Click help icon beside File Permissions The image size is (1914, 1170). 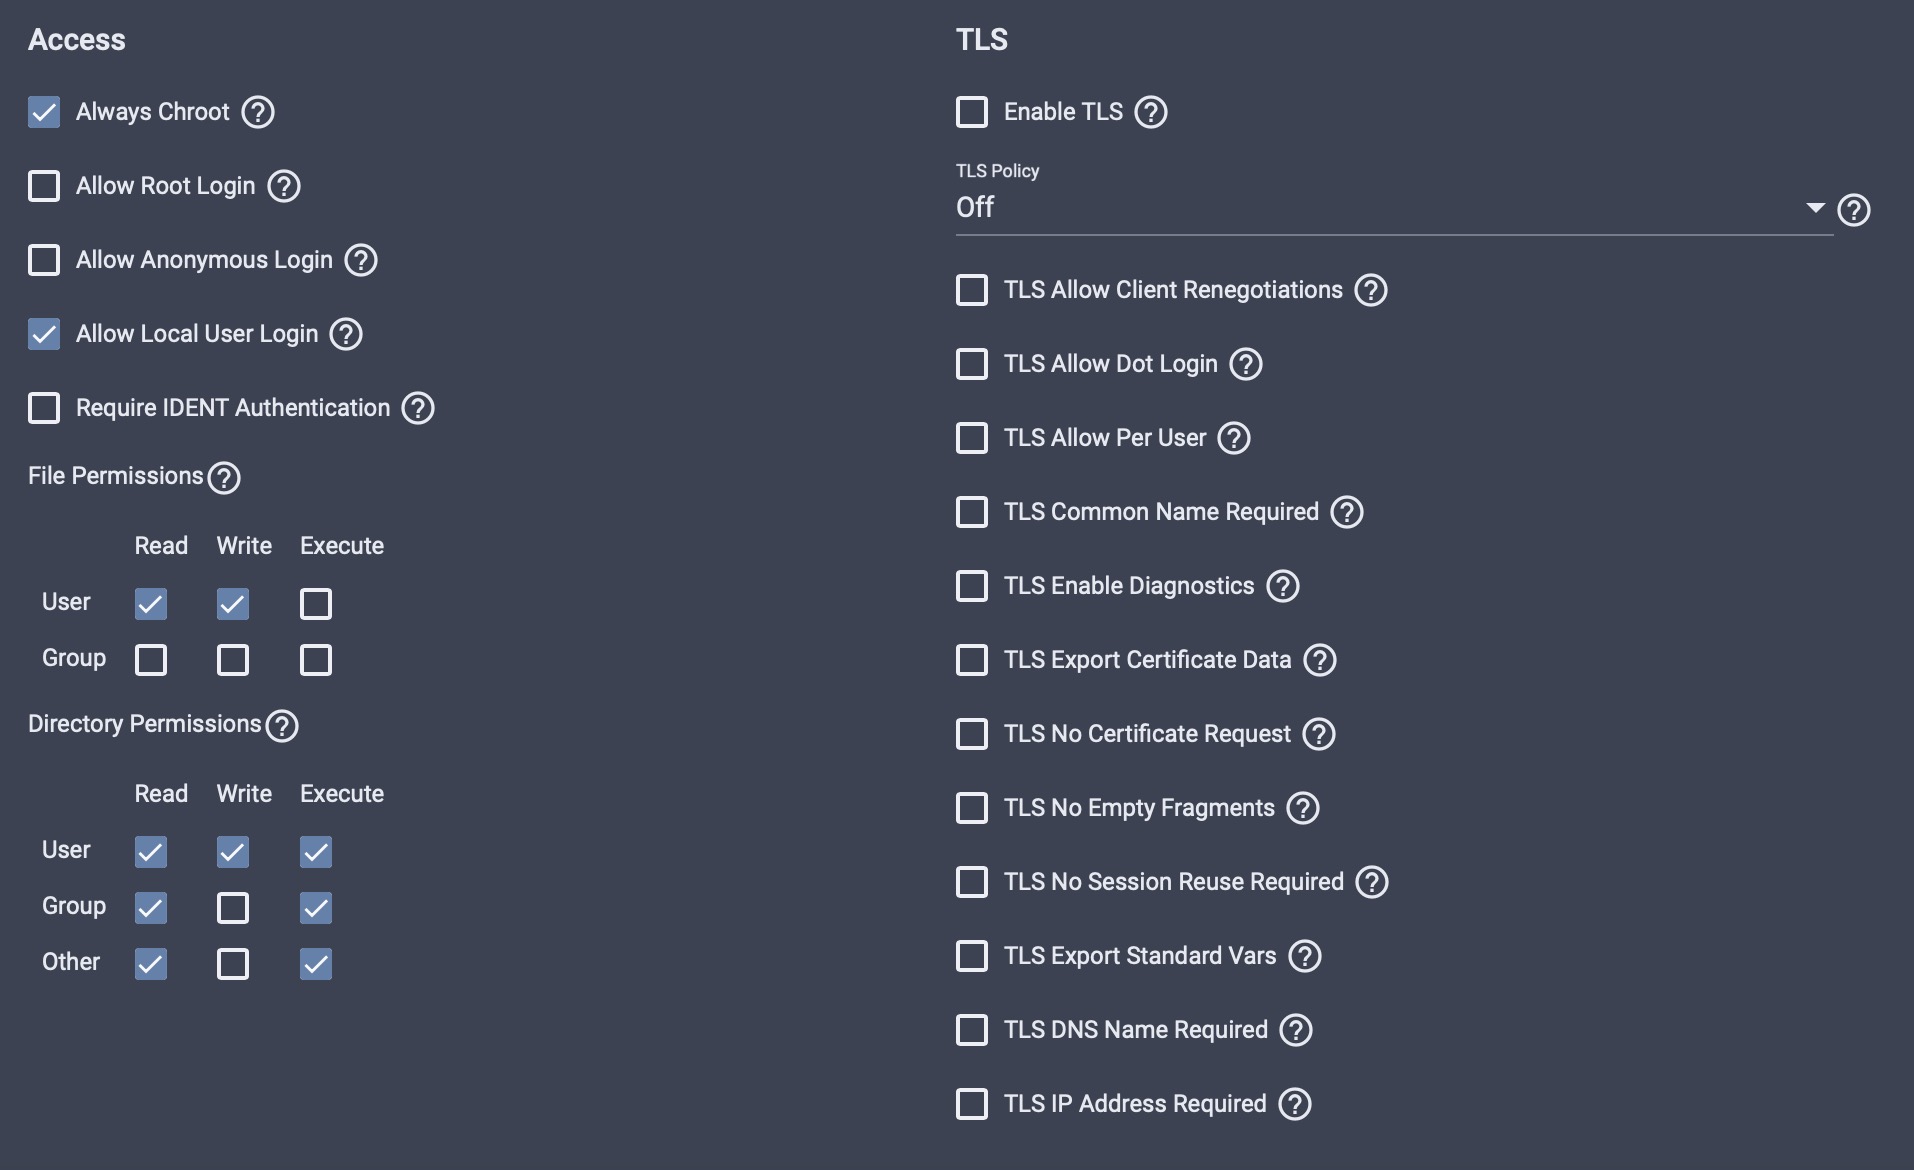(x=224, y=478)
